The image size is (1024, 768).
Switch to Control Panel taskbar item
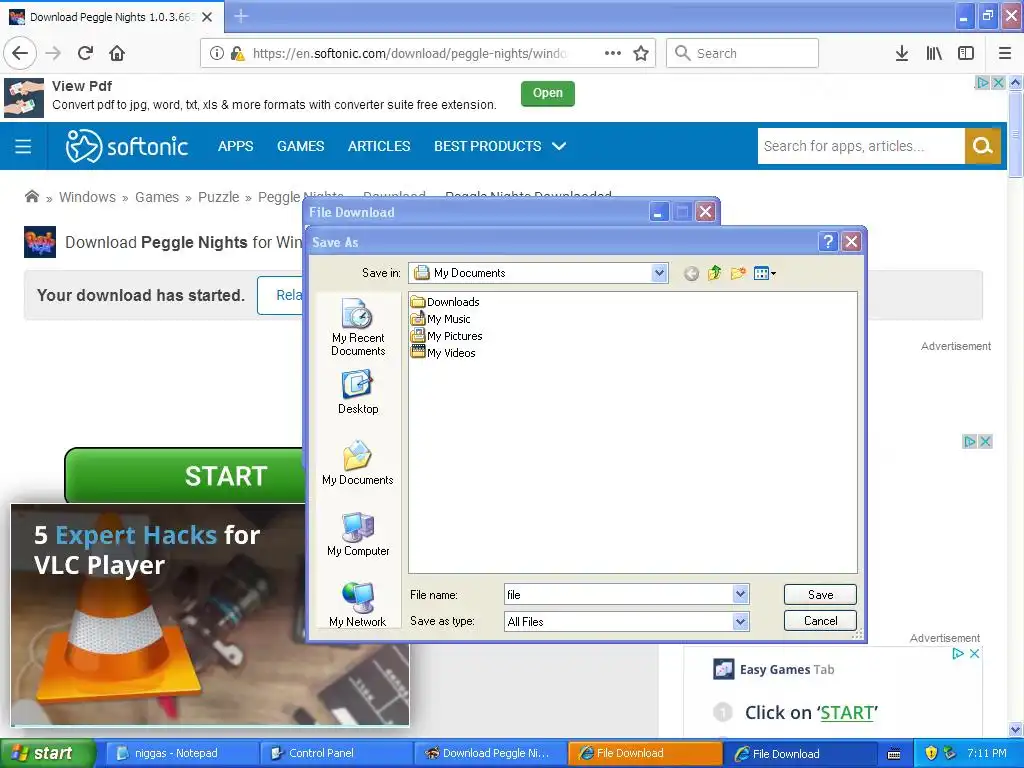336,753
